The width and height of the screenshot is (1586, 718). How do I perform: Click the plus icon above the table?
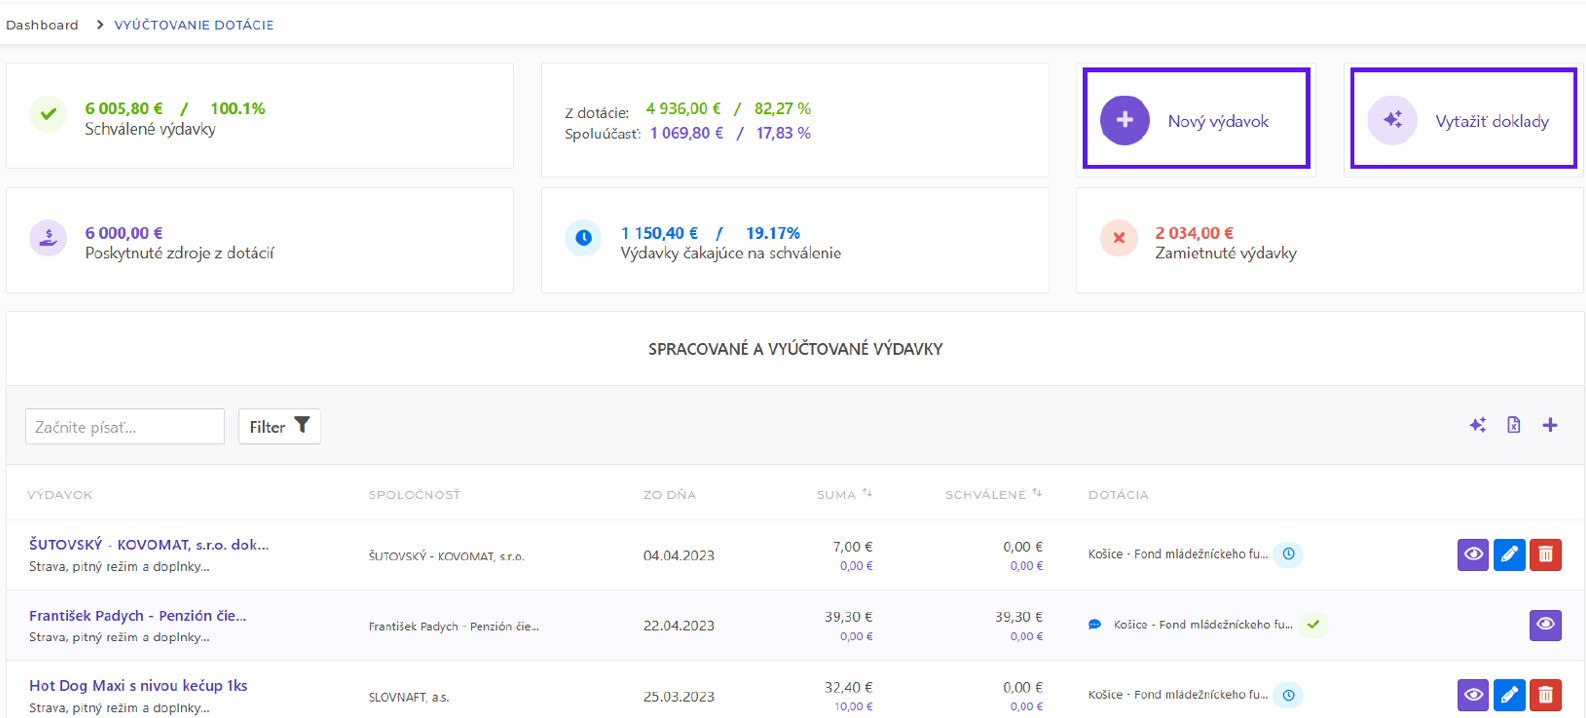[x=1549, y=425]
